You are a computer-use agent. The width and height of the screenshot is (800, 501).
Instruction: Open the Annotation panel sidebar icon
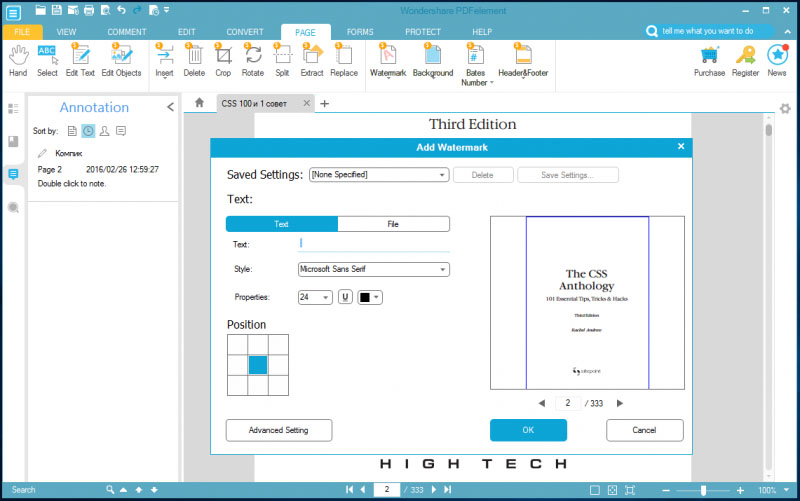[x=13, y=174]
